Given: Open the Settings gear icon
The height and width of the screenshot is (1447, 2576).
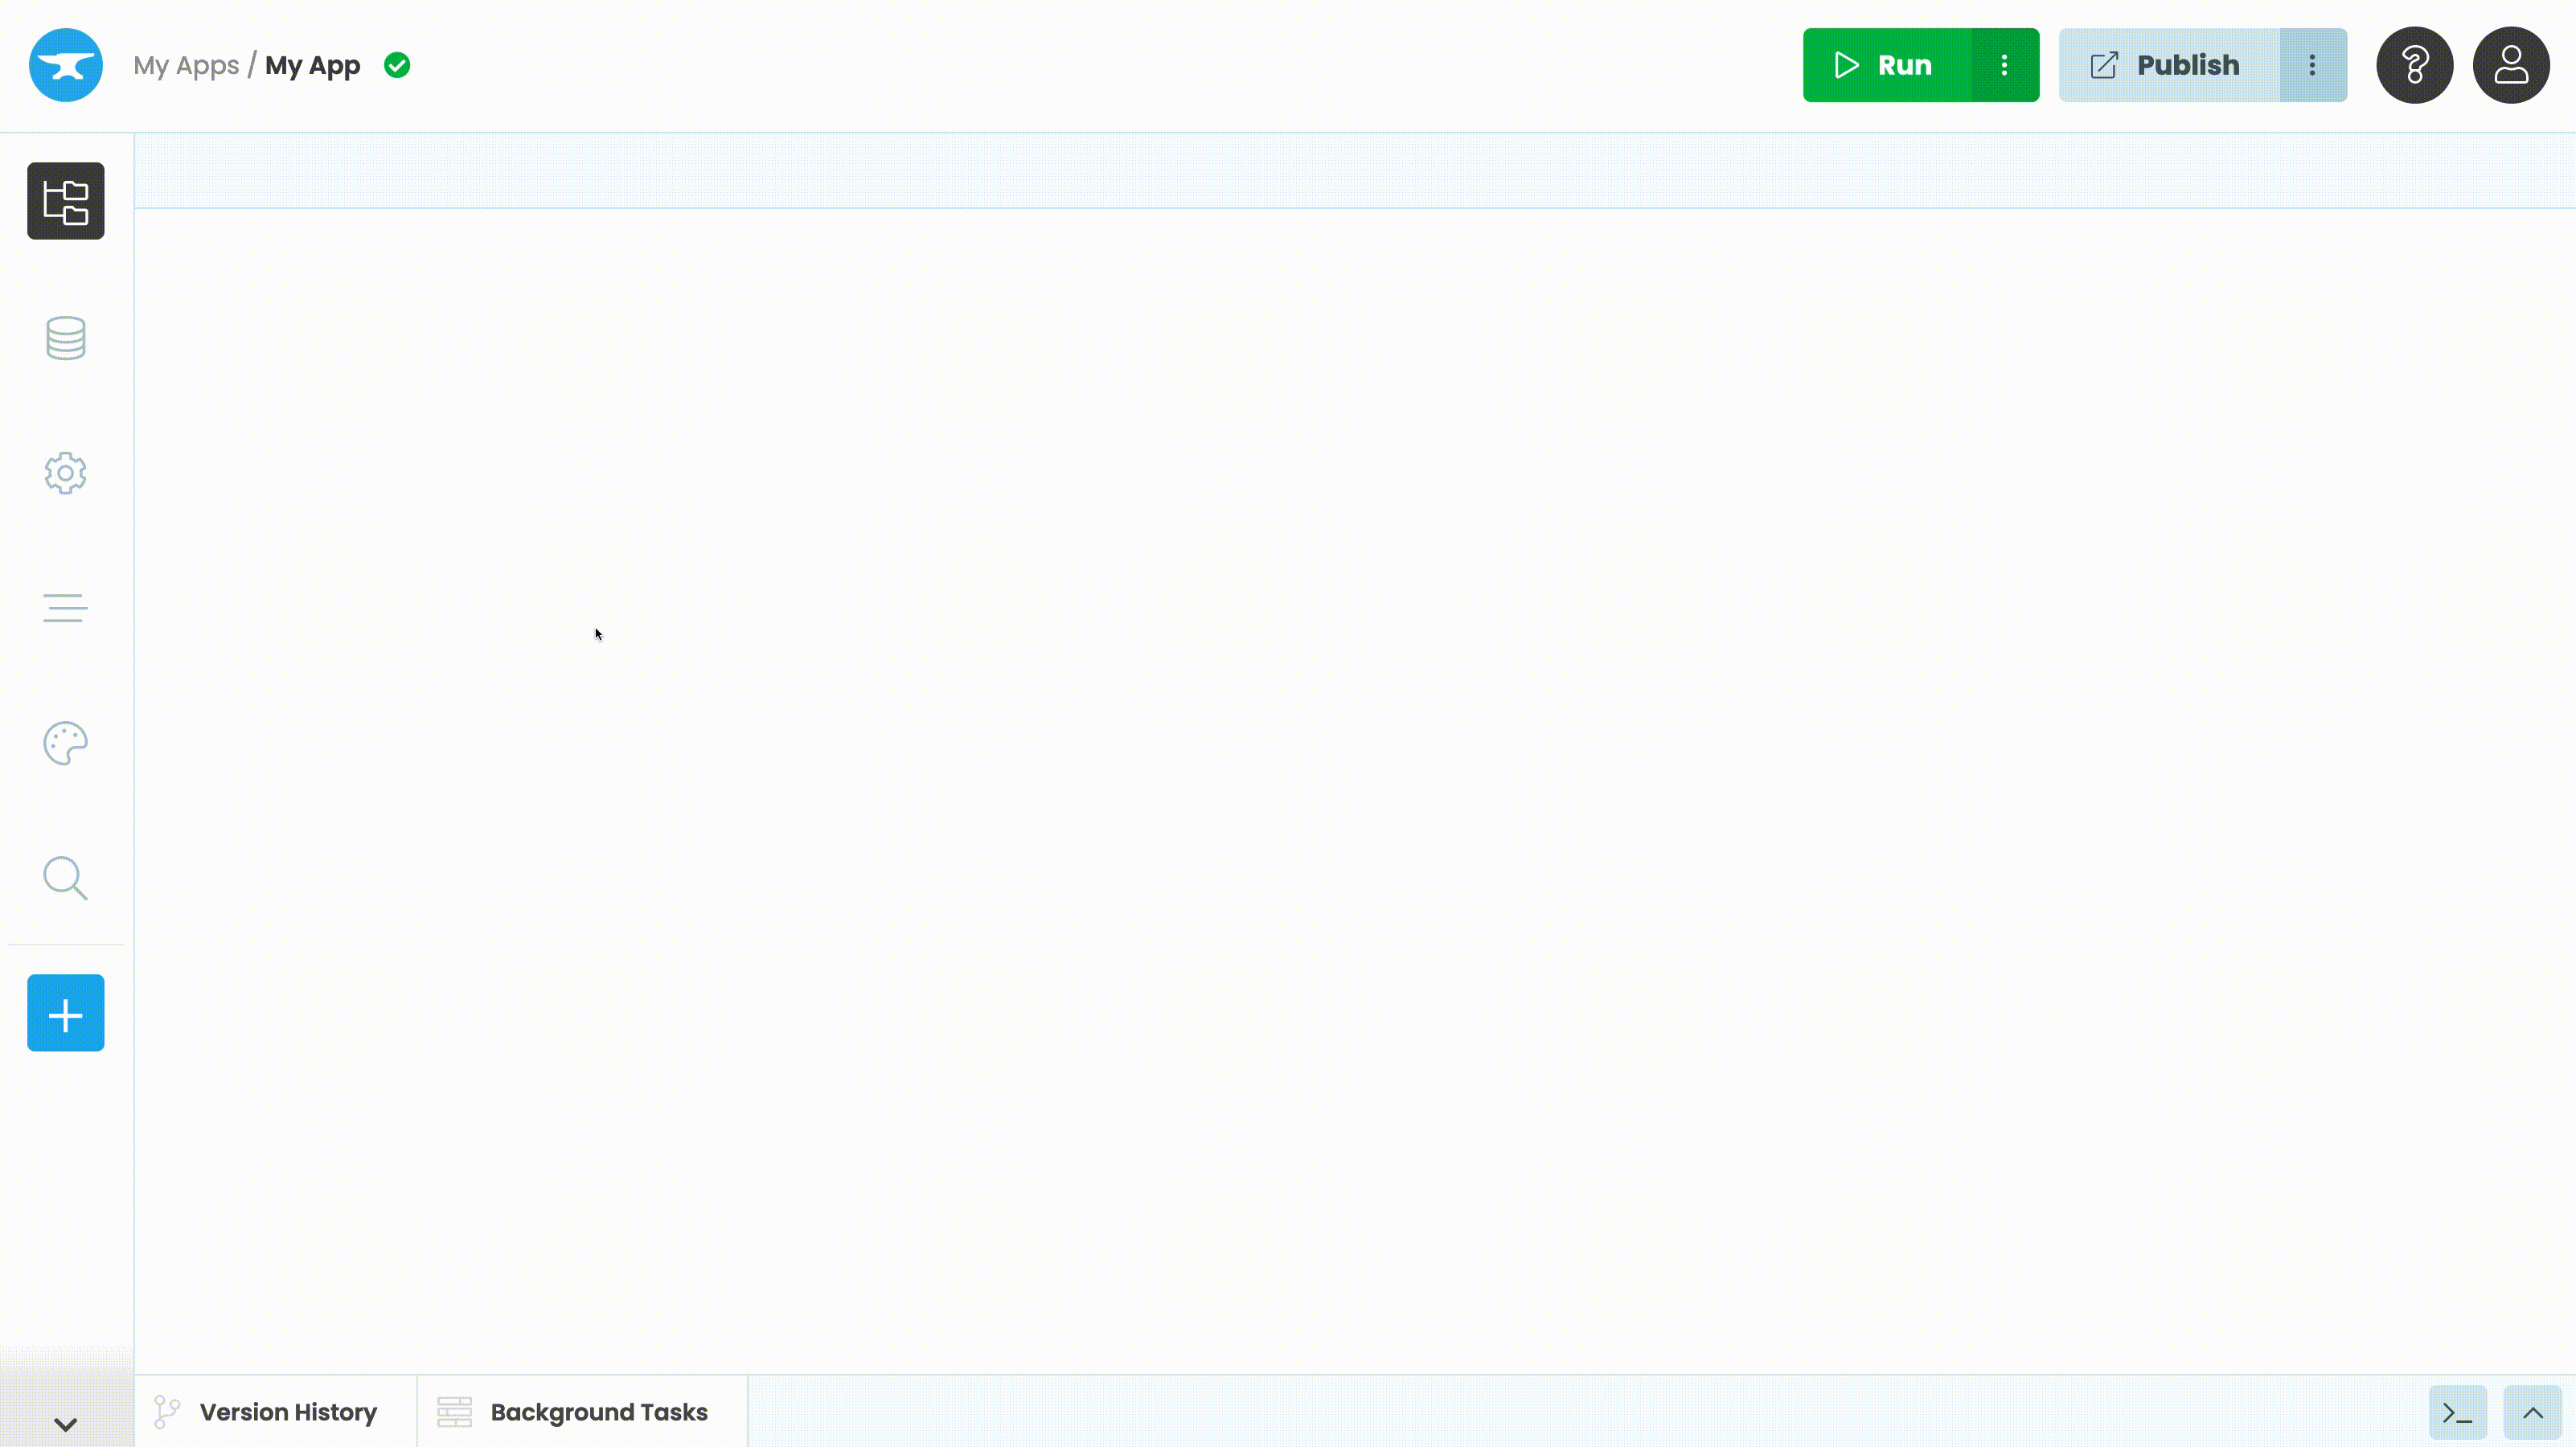Looking at the screenshot, I should [66, 473].
